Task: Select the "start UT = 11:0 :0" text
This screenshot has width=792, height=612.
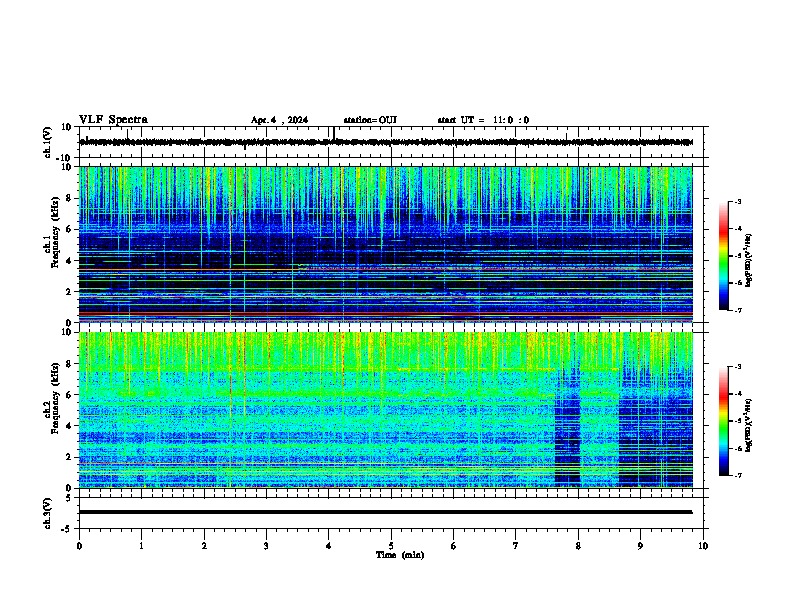Action: 483,120
